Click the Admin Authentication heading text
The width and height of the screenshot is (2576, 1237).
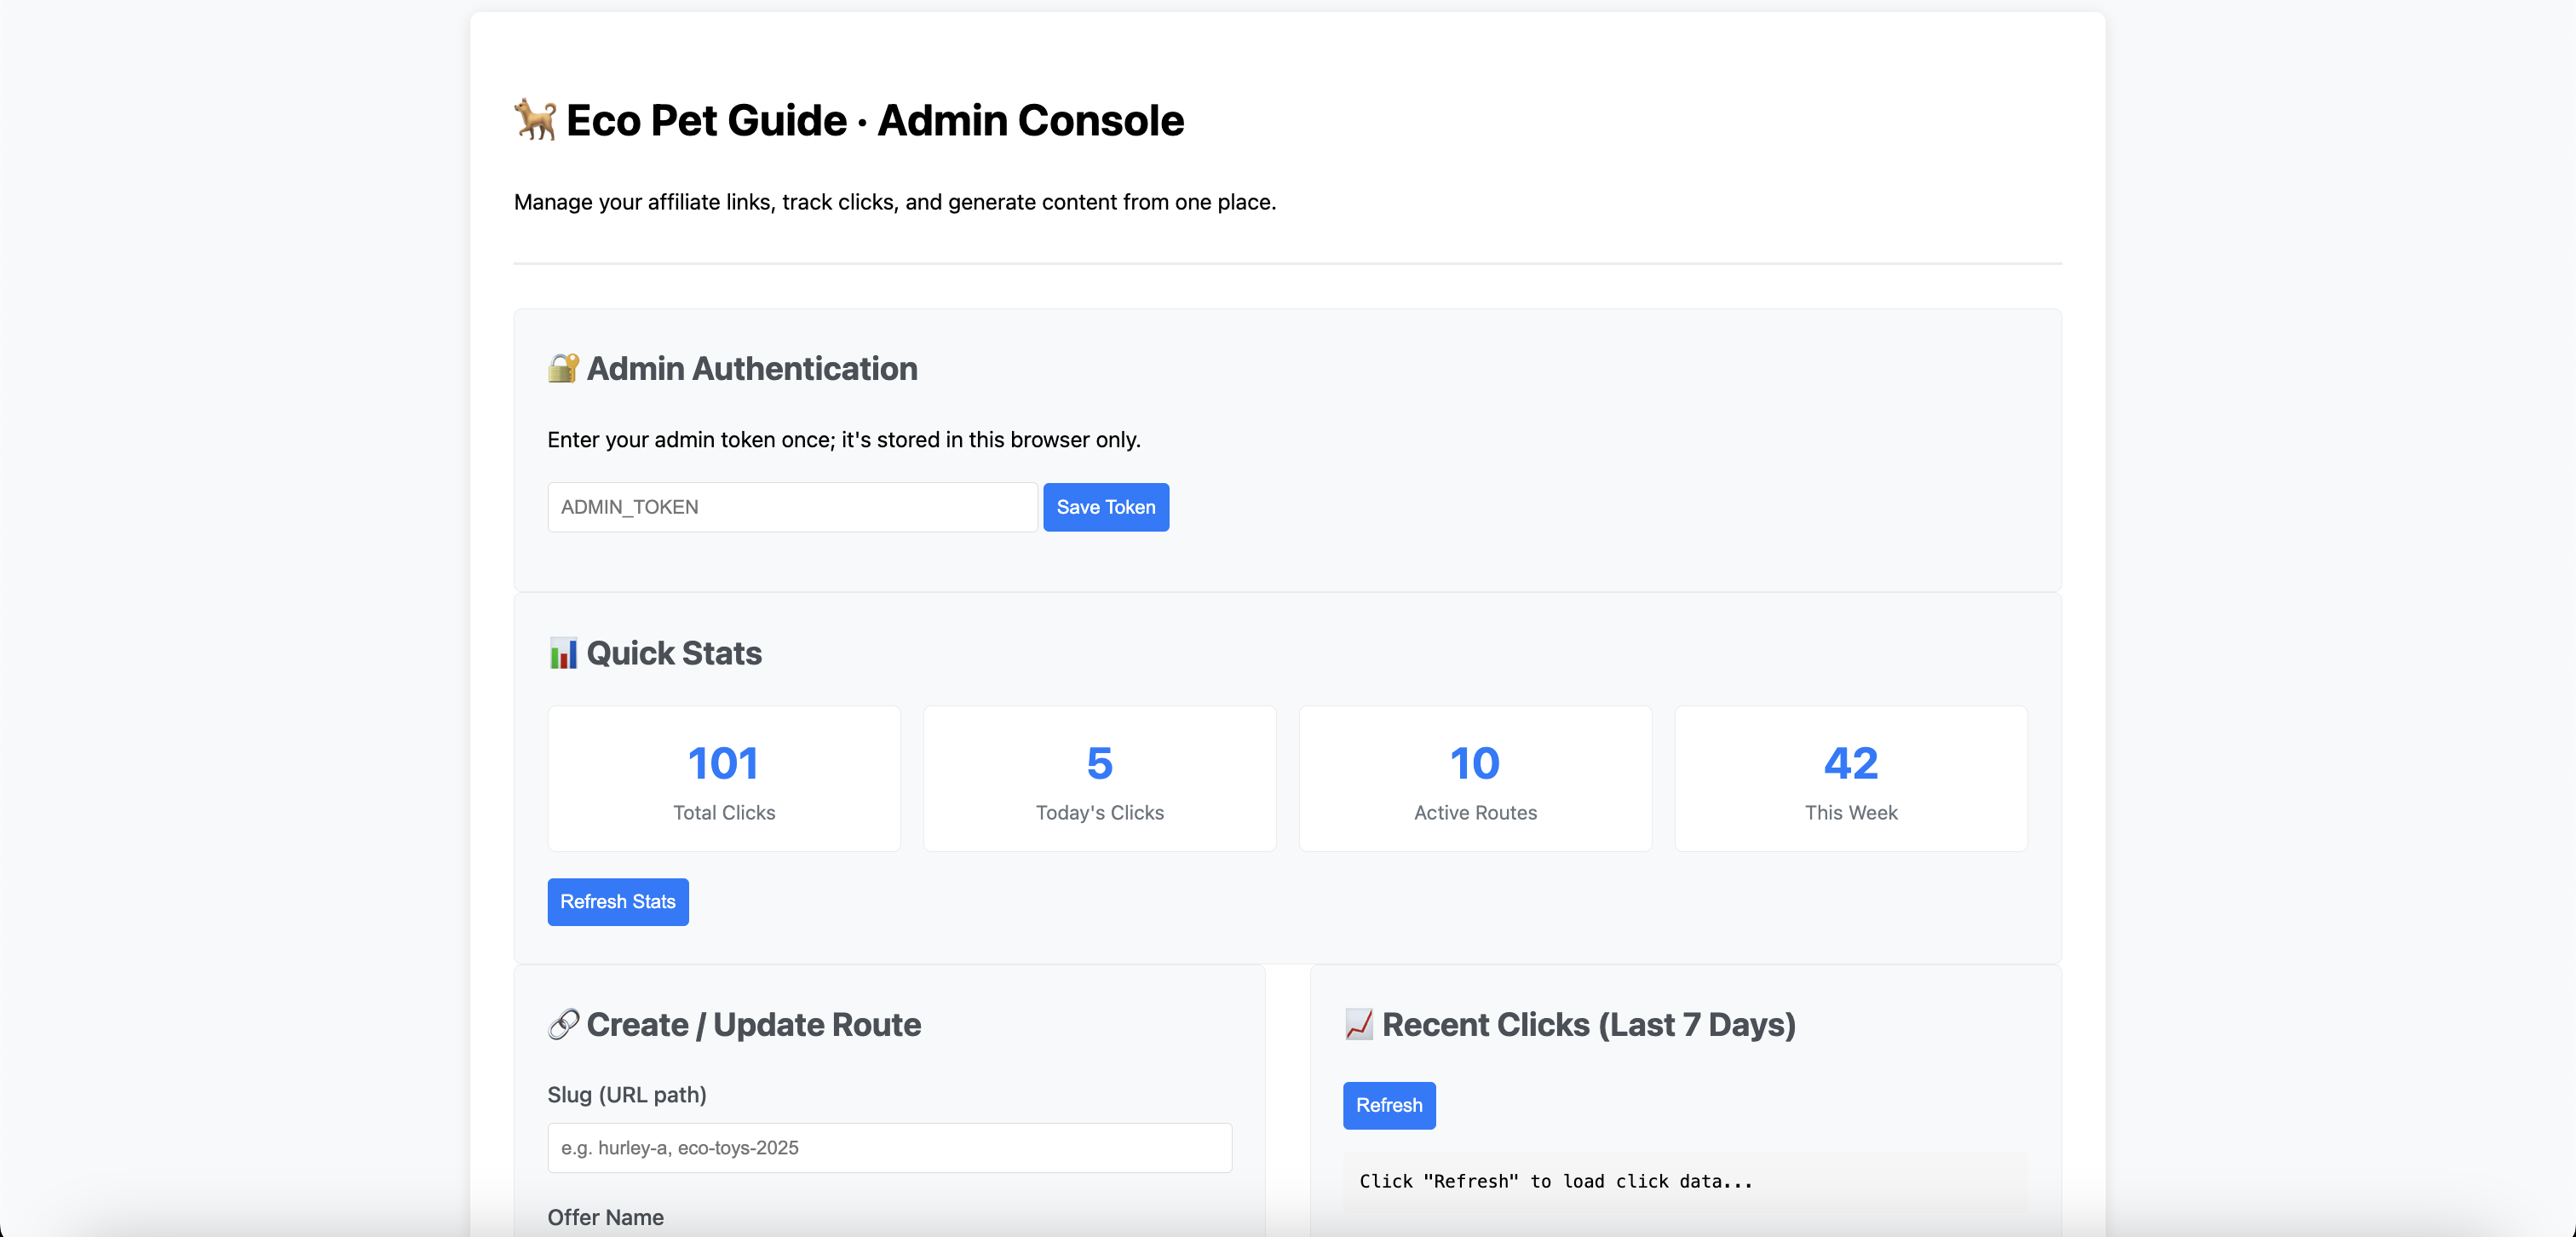pyautogui.click(x=751, y=368)
